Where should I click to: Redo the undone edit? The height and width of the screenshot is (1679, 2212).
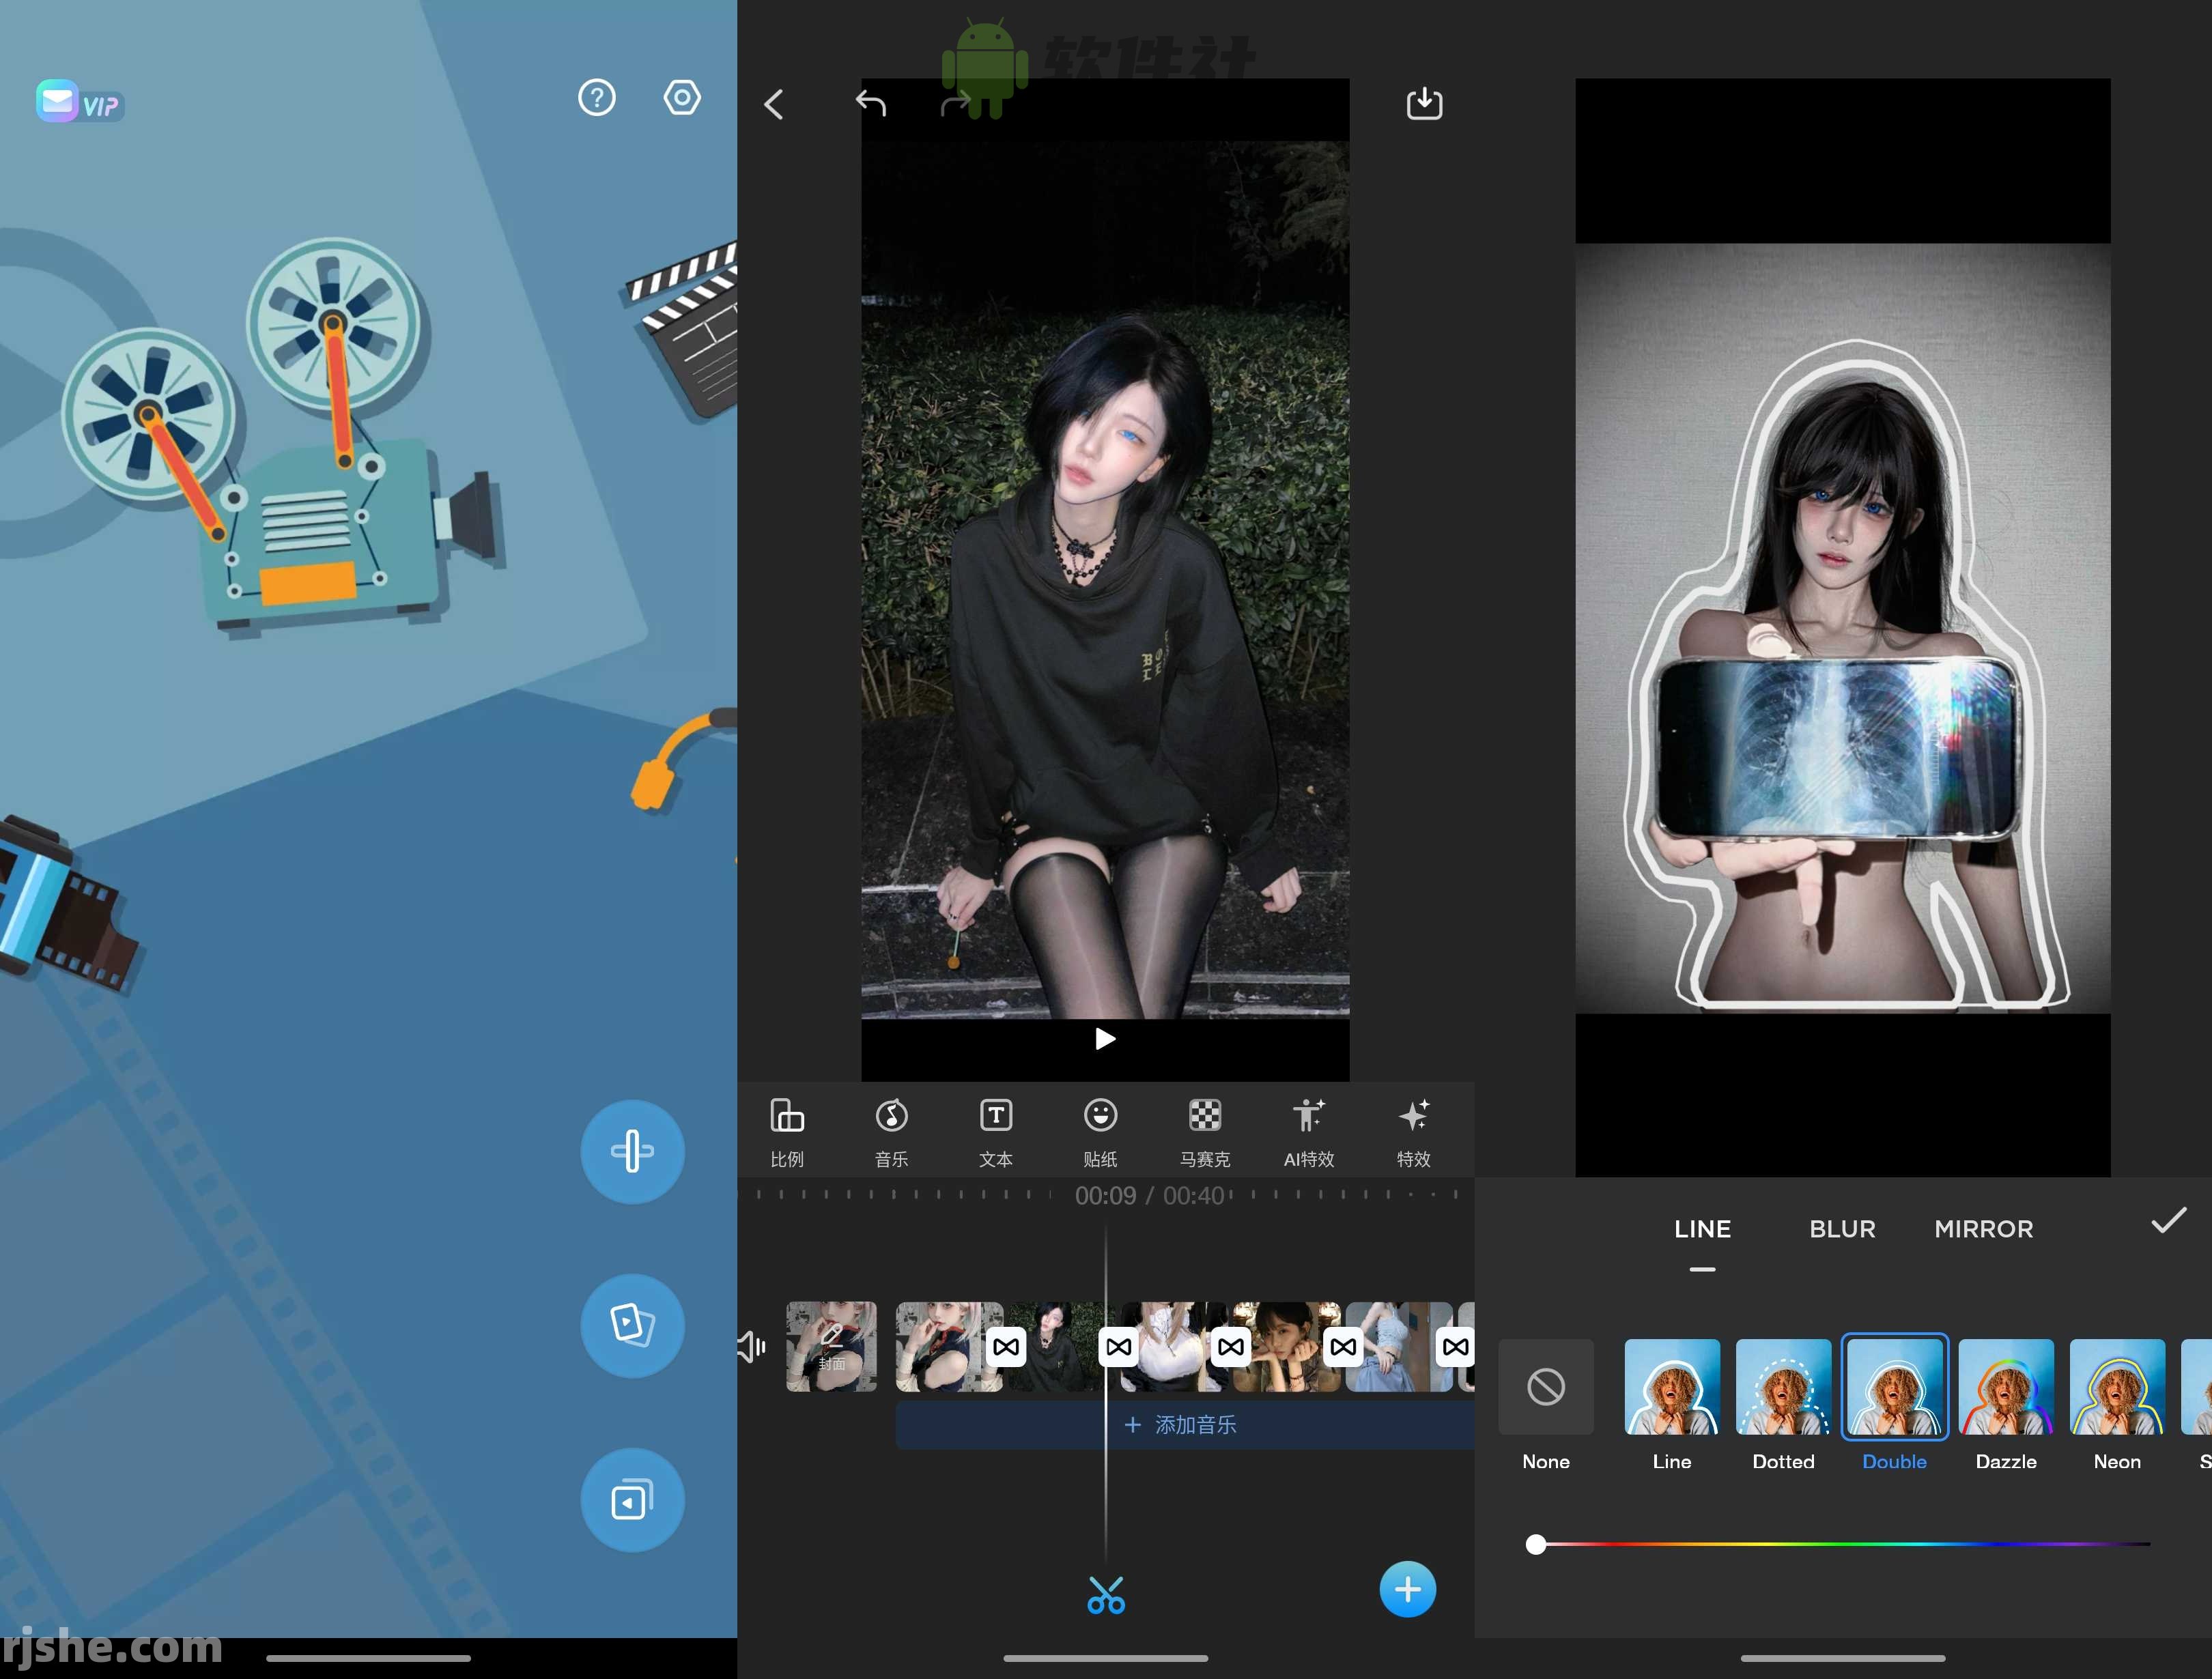tap(957, 103)
